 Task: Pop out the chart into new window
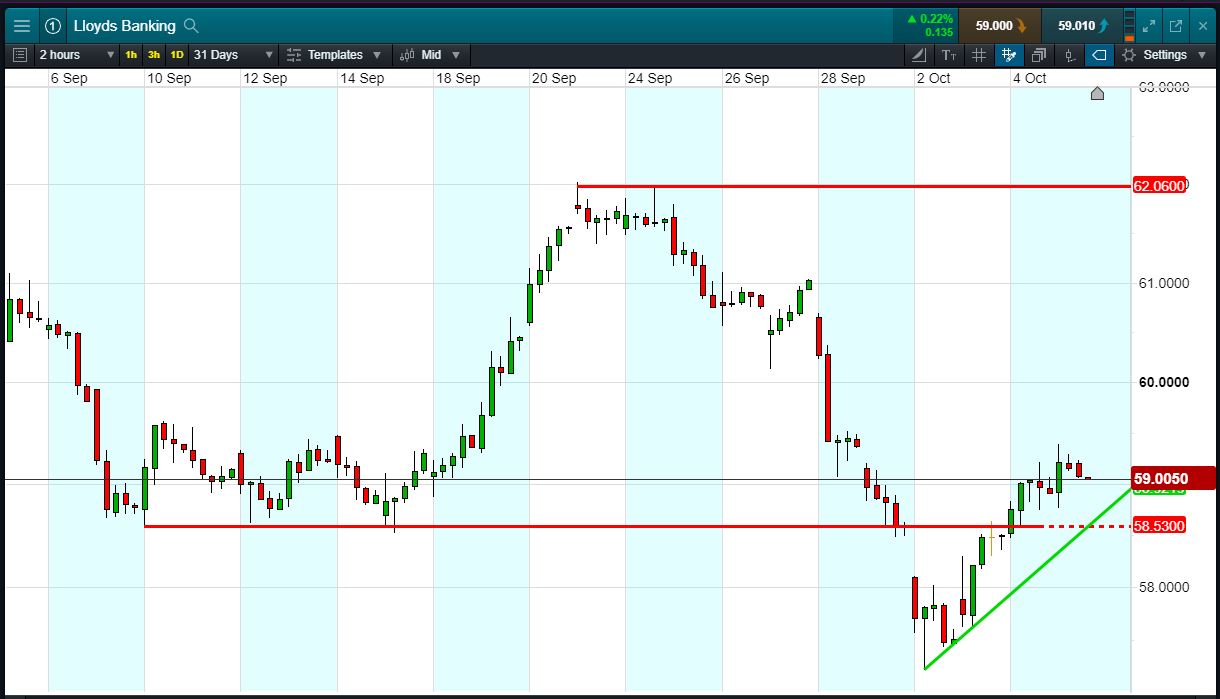pos(1176,26)
